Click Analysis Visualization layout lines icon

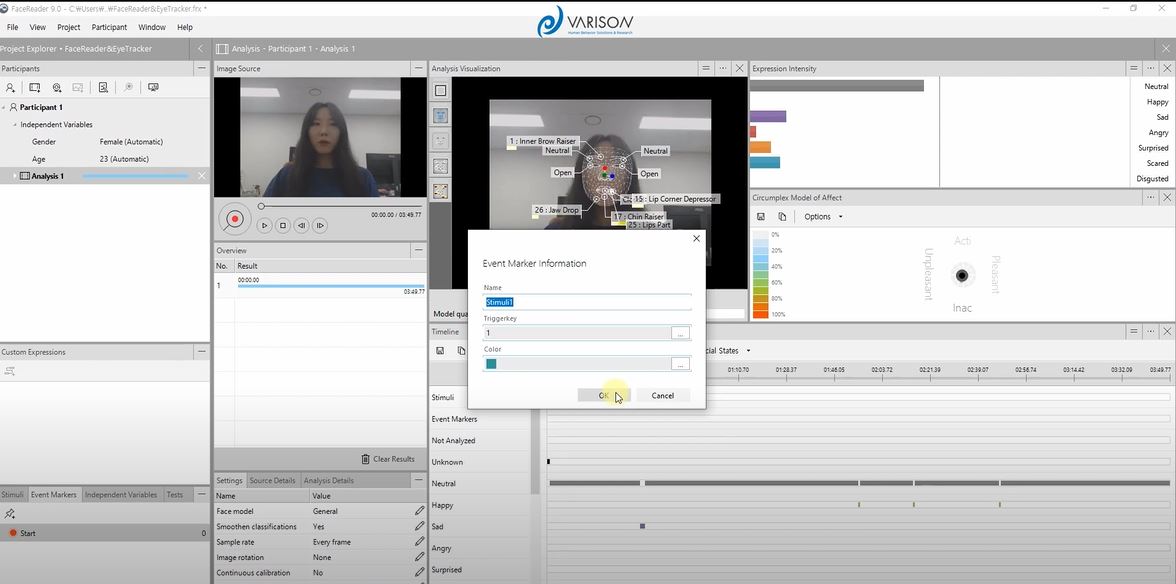click(x=706, y=68)
